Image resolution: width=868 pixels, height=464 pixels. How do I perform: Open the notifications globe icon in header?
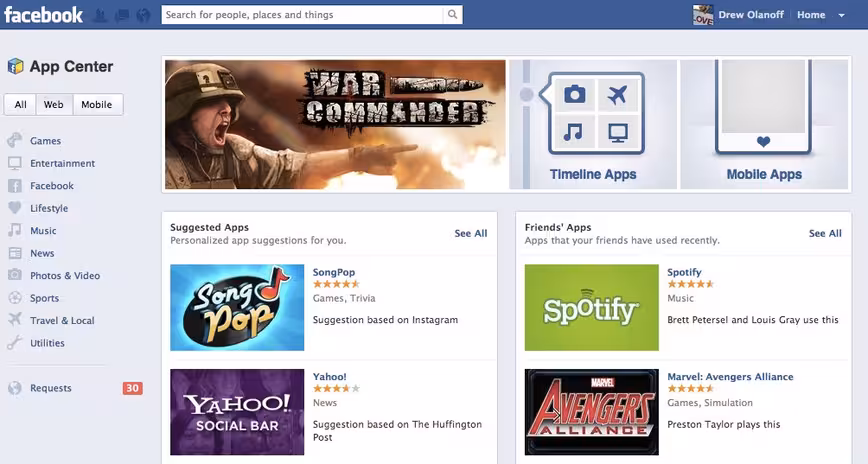click(143, 15)
